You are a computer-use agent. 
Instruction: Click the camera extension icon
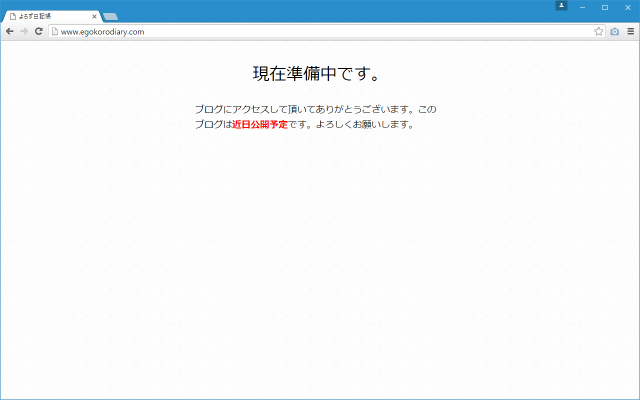[x=615, y=31]
